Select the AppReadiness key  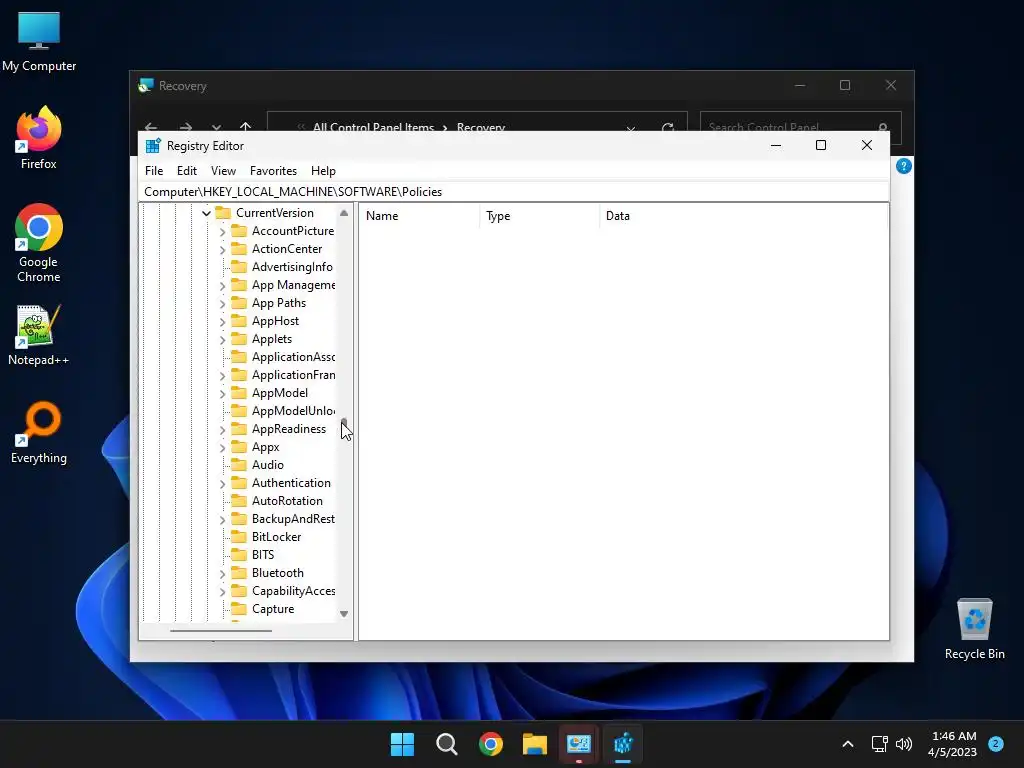pos(289,428)
